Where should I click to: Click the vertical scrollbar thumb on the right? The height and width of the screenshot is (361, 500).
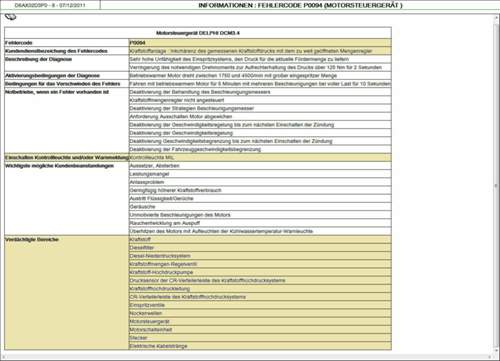(x=496, y=185)
